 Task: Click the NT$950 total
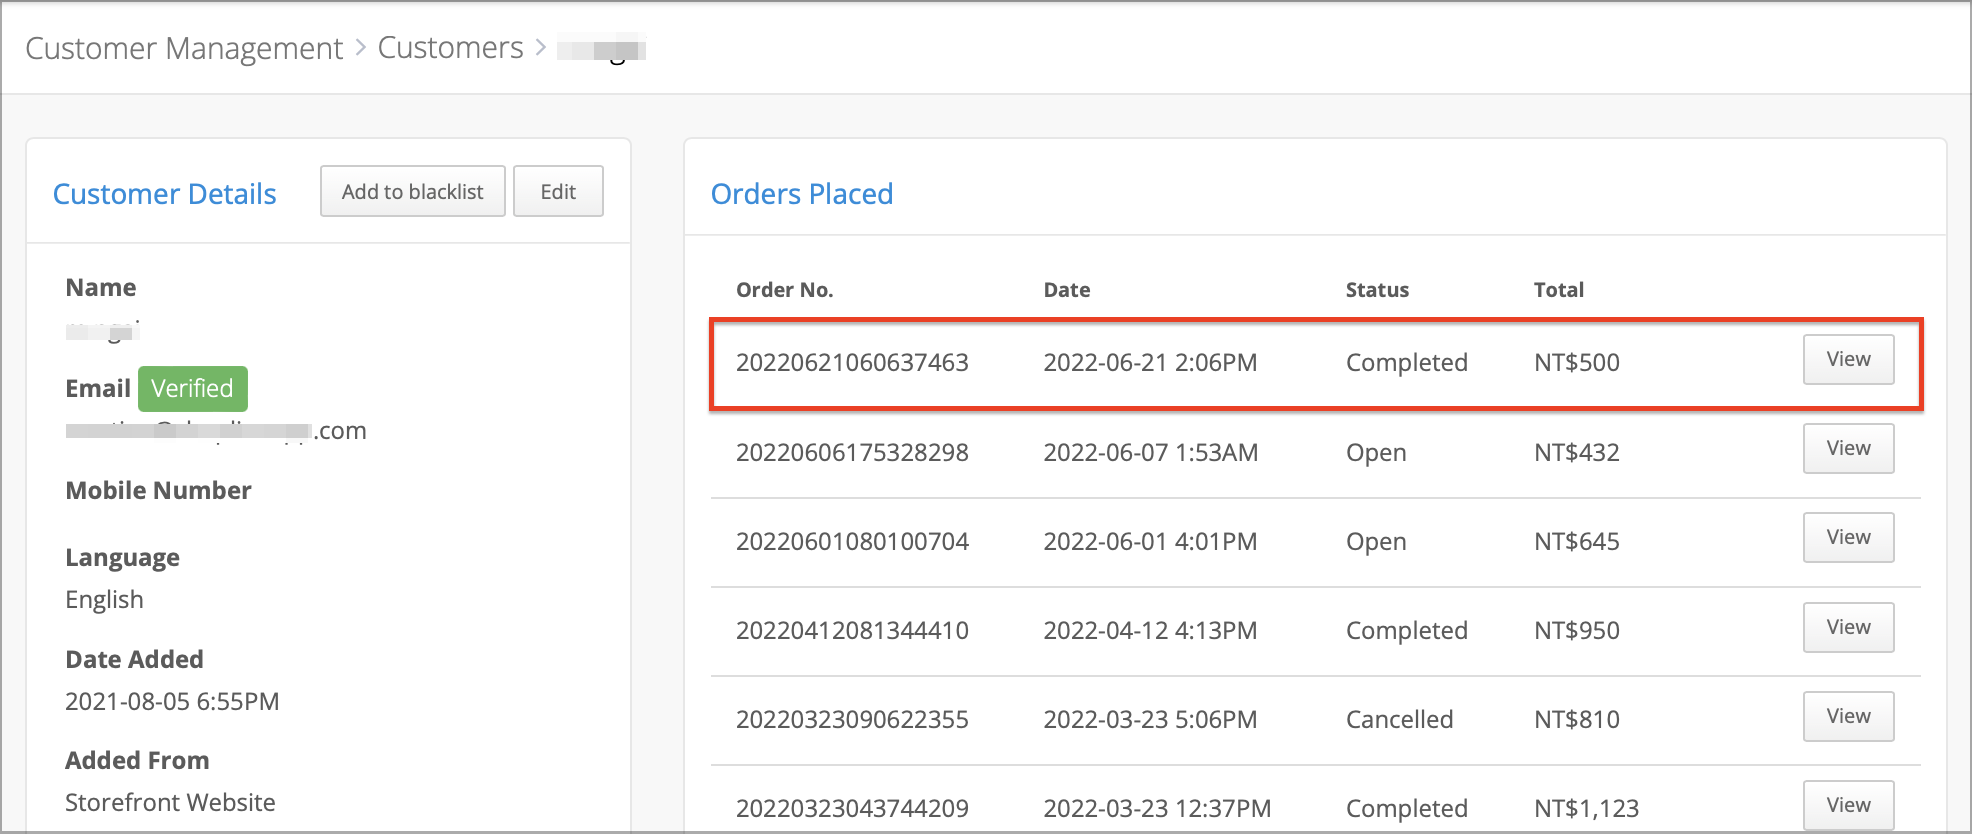pos(1577,630)
